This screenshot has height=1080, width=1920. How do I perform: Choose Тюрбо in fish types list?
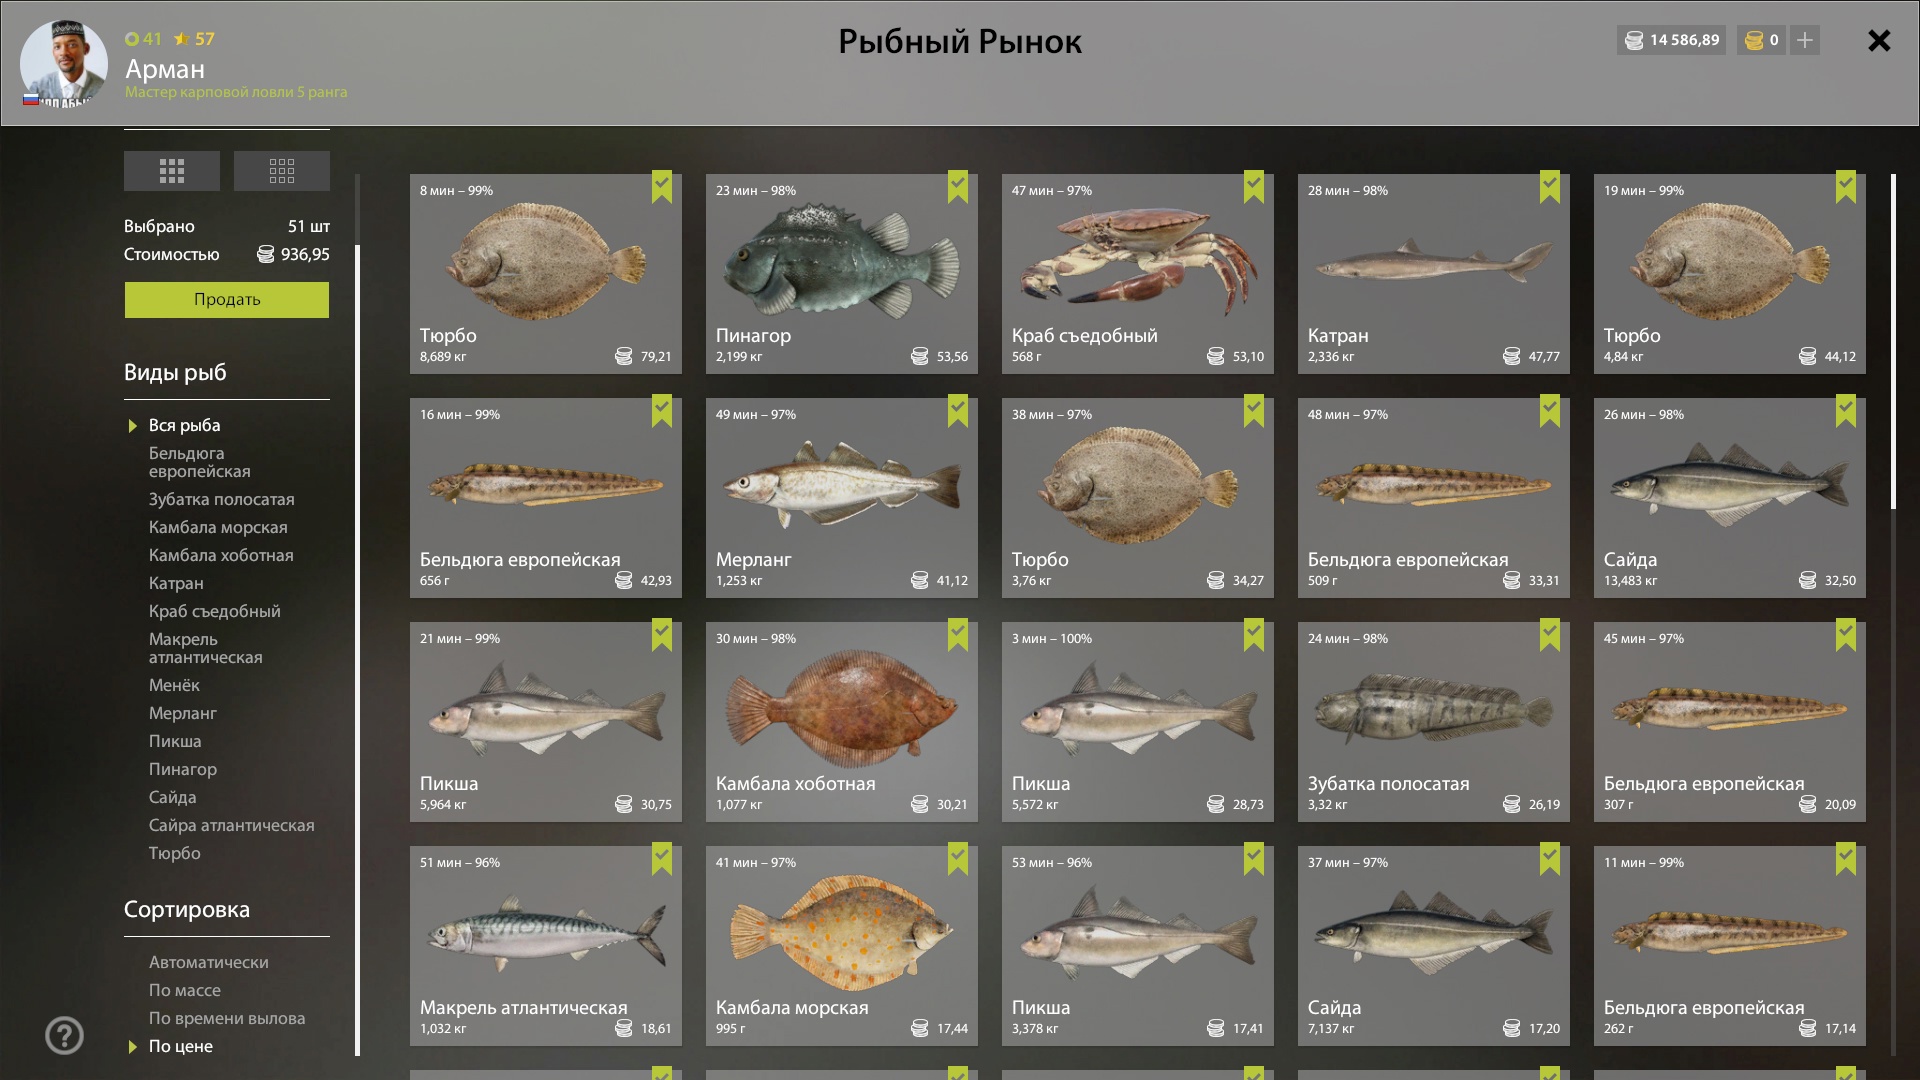click(x=175, y=853)
